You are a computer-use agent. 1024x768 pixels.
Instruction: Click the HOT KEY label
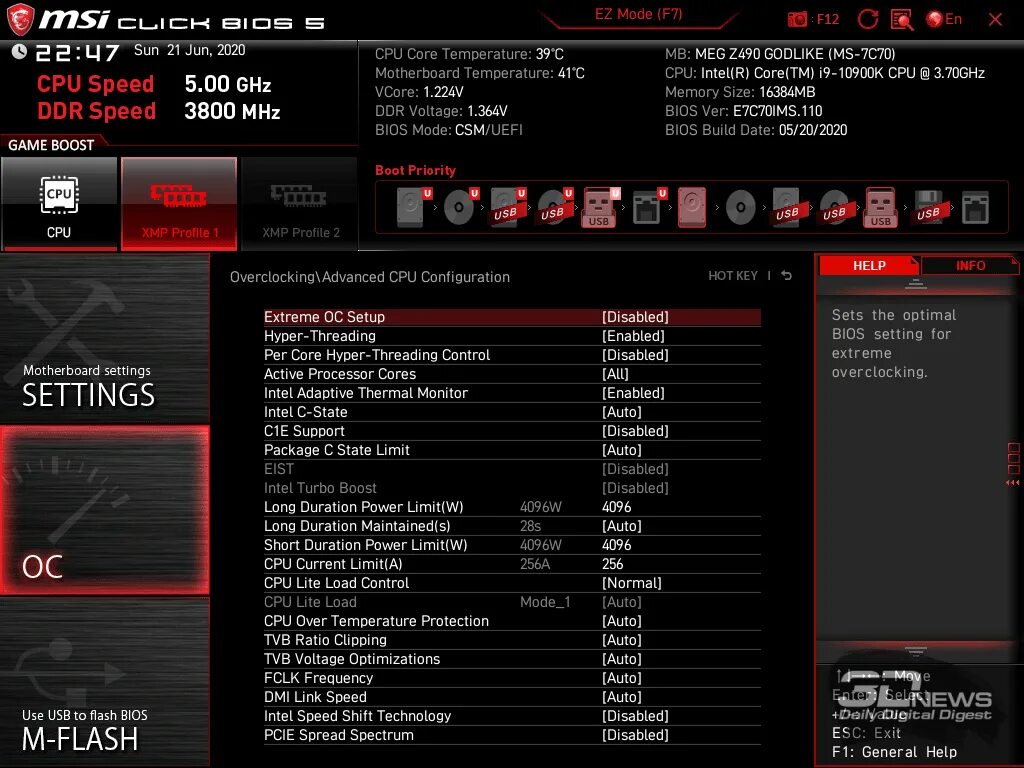tap(733, 276)
